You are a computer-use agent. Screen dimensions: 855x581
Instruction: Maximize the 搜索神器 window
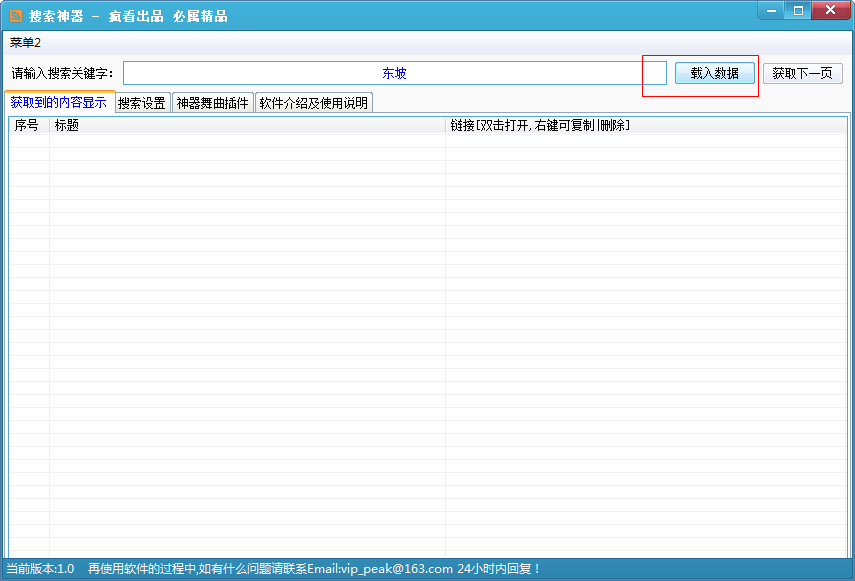tap(798, 10)
